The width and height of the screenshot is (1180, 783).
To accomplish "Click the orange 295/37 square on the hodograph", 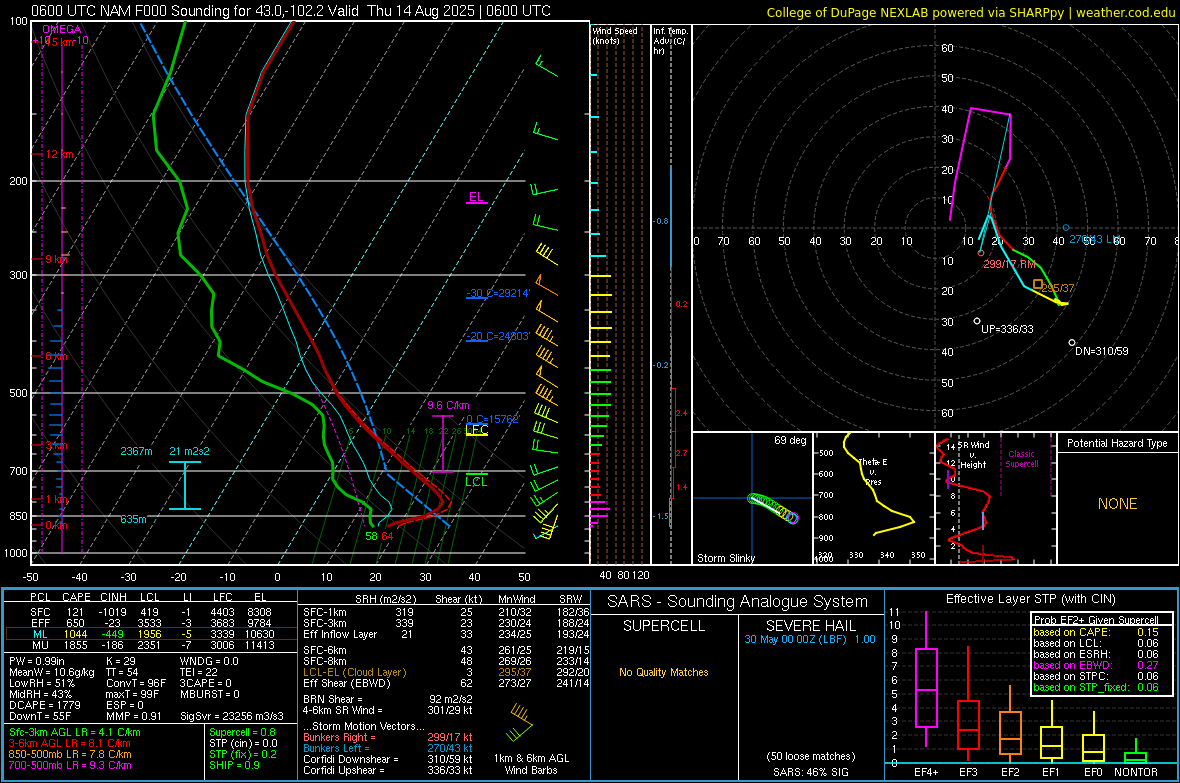I will pos(1039,284).
